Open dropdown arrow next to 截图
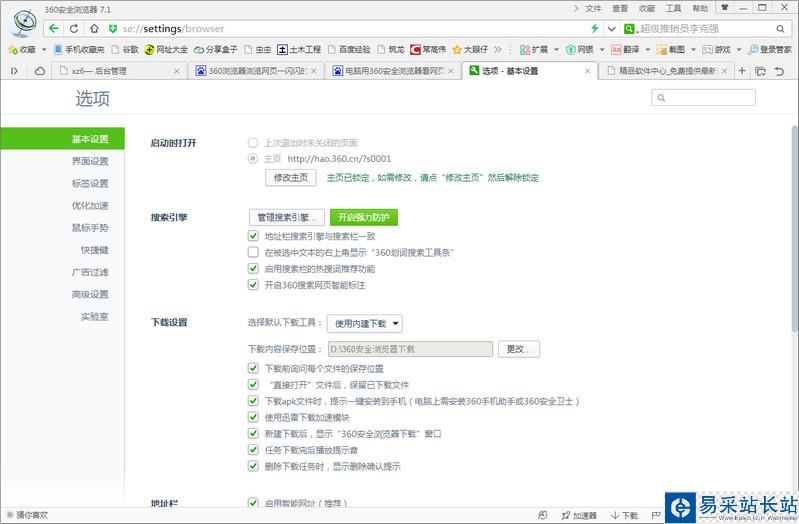Screen dimensions: 799x524 click(693, 49)
